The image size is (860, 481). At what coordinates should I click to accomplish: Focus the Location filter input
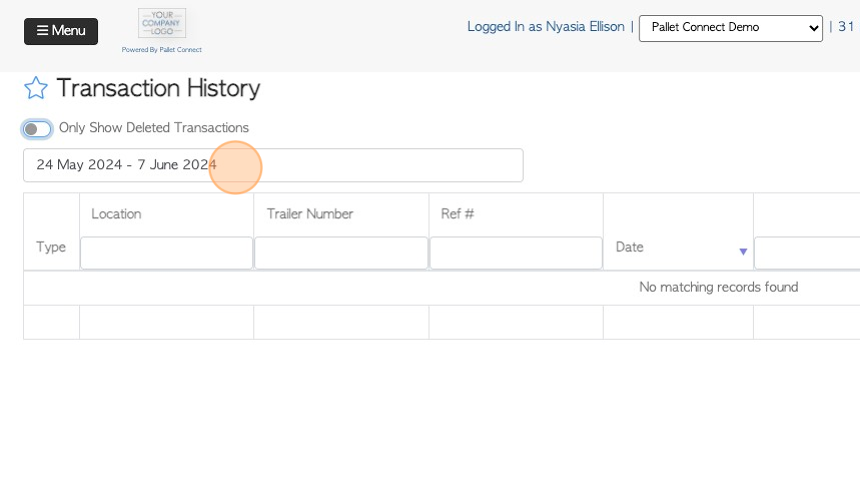coord(166,253)
